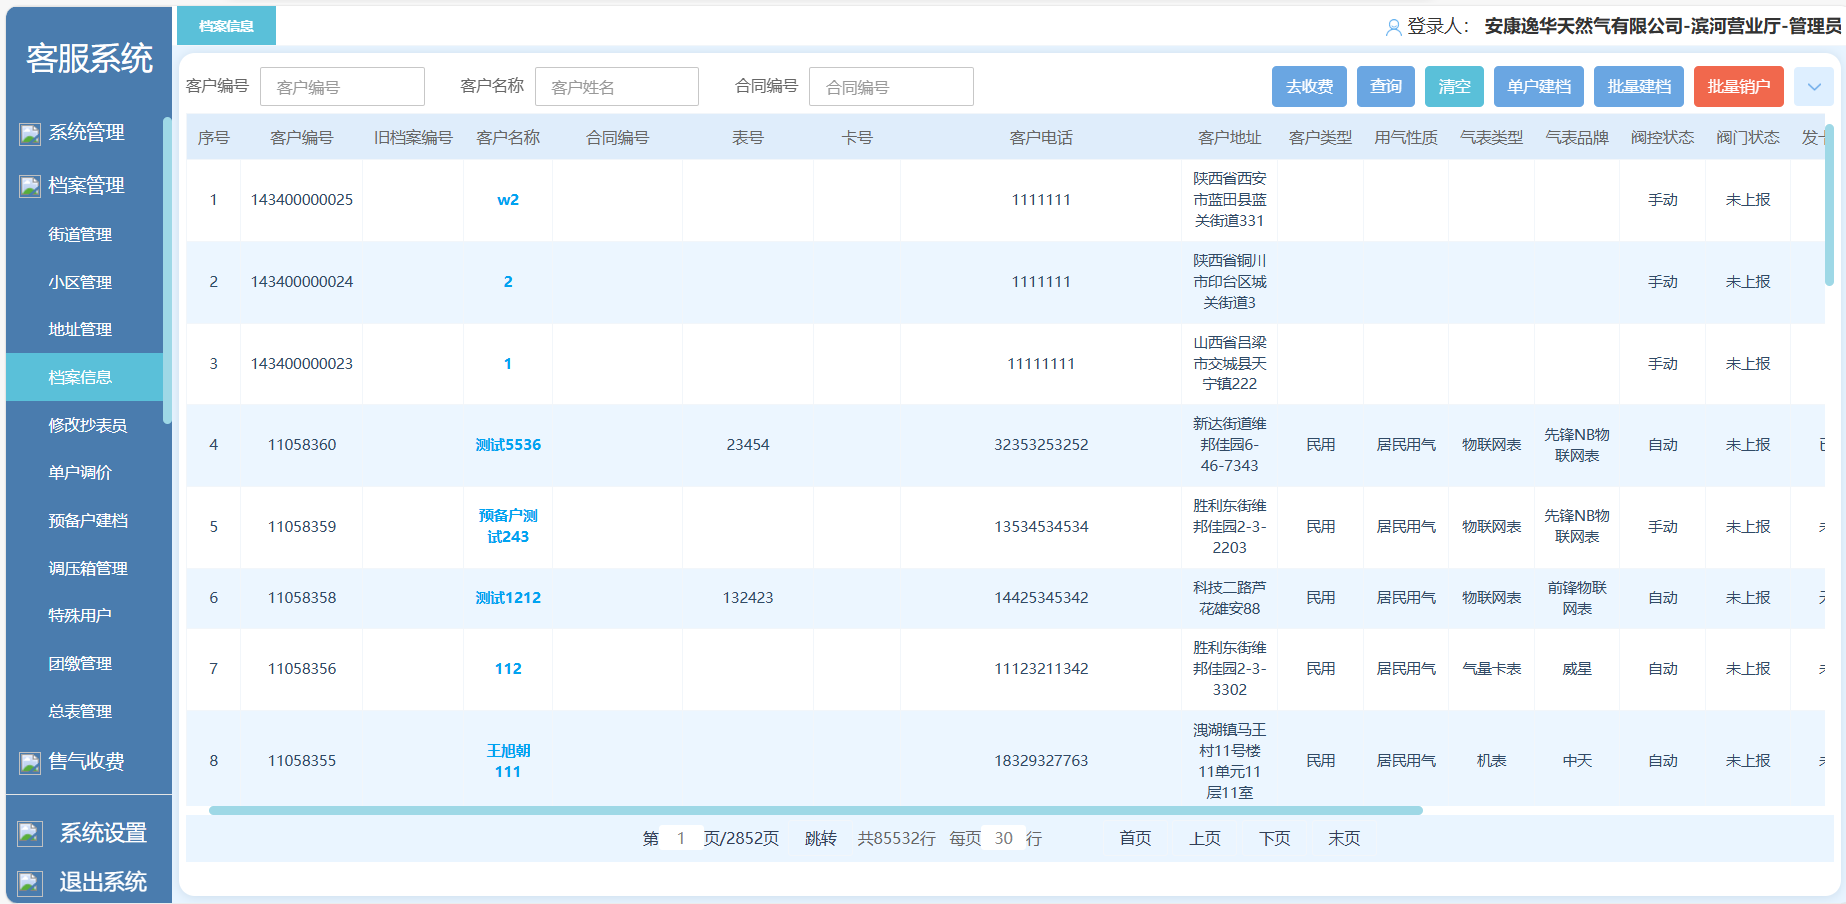
Task: Go to 地址管理 submenu
Action: tap(80, 329)
